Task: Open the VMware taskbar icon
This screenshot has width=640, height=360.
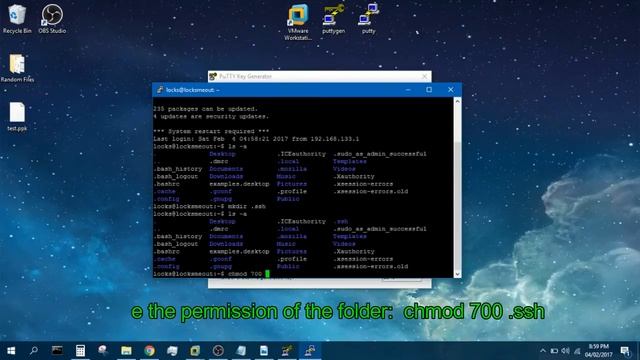Action: coord(195,351)
